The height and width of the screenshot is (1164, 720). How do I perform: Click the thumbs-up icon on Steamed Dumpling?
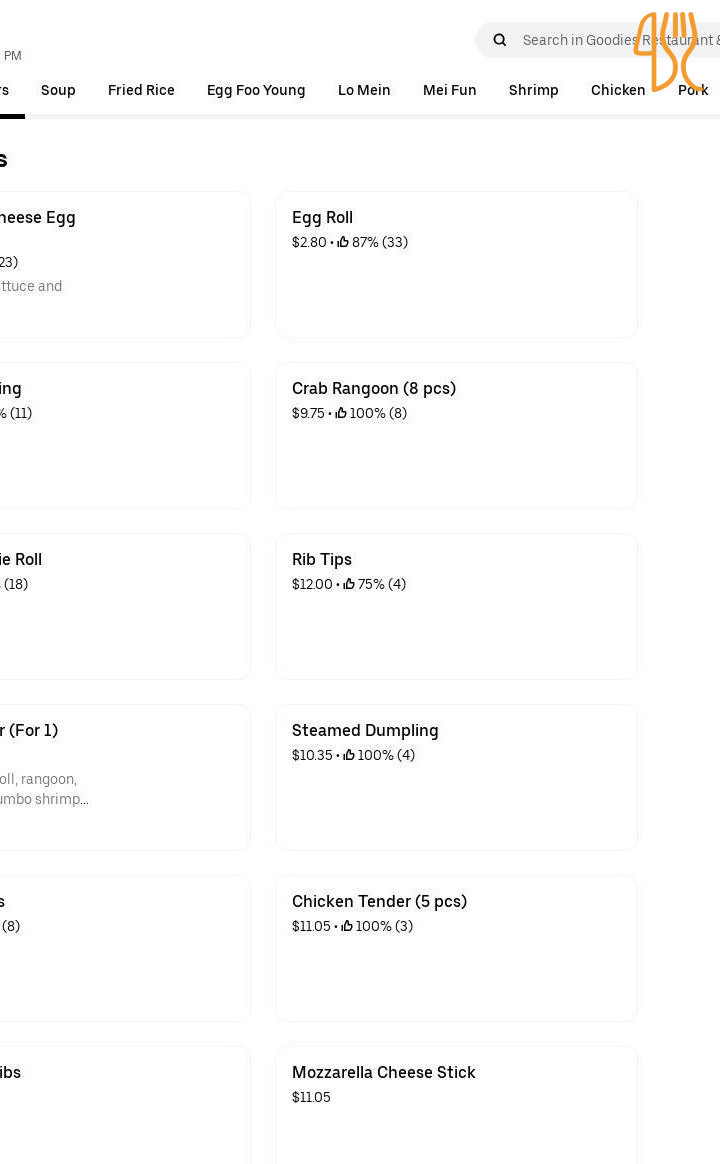349,755
